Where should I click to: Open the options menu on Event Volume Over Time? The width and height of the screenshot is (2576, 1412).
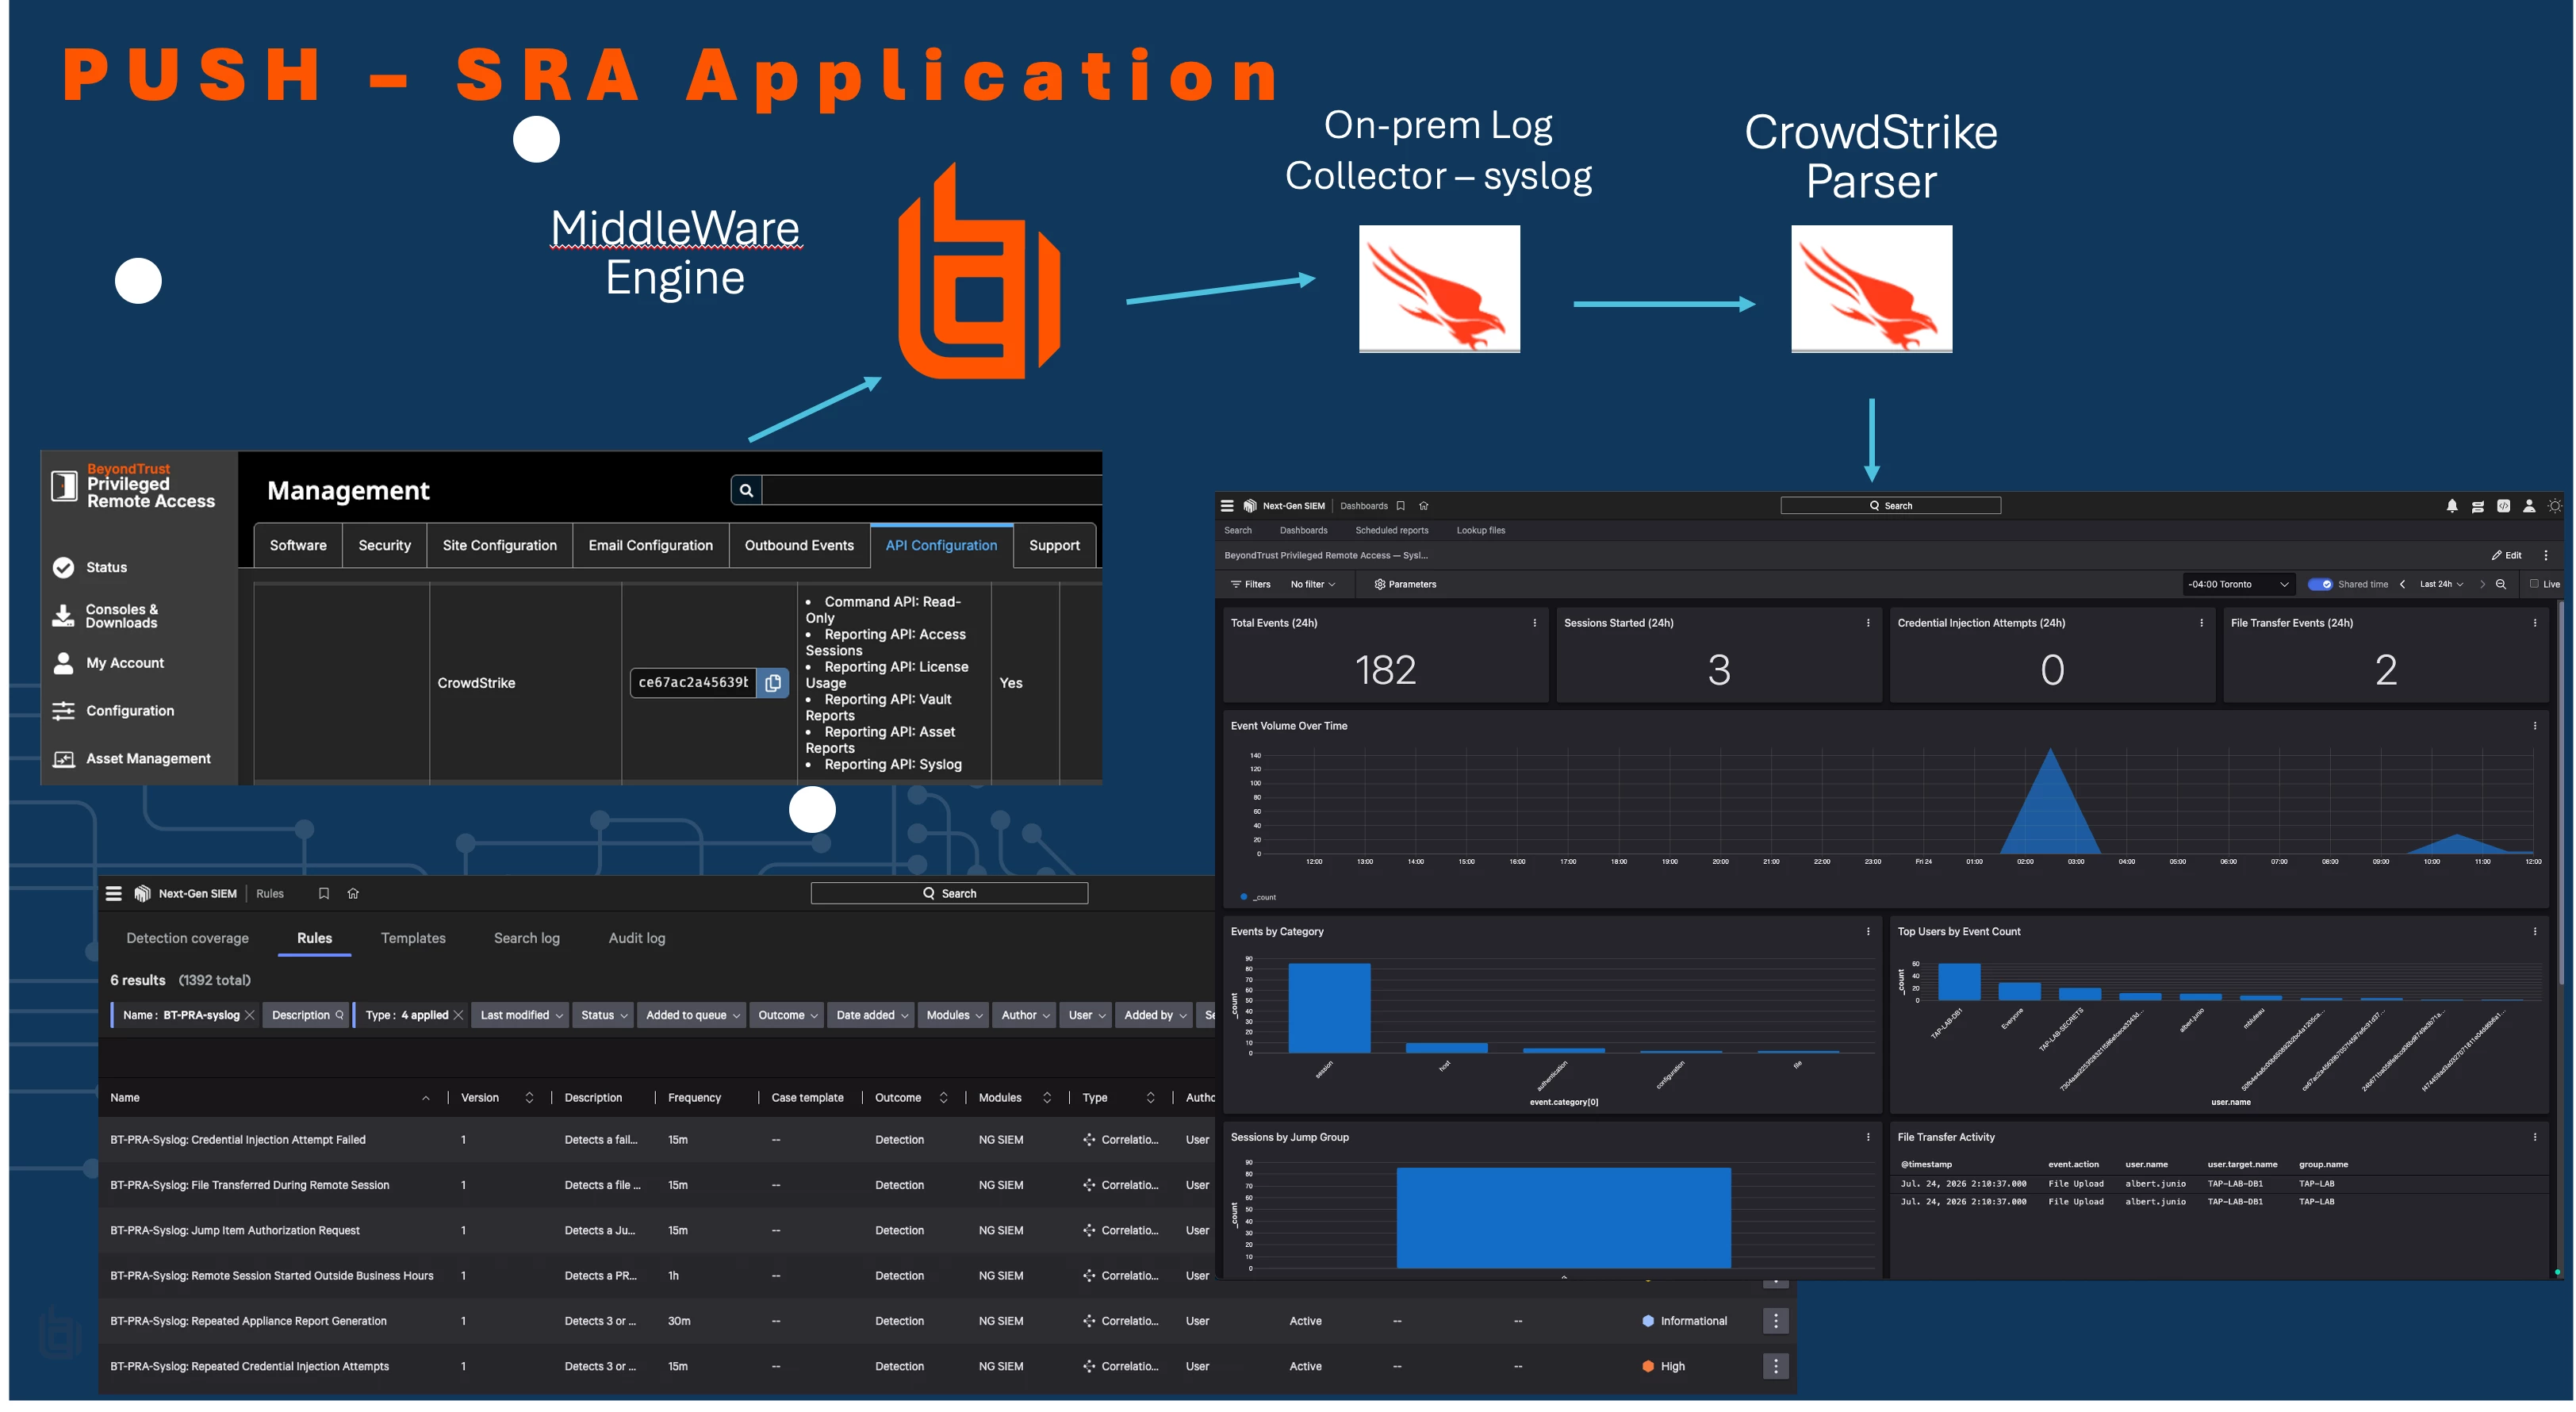pyautogui.click(x=2535, y=726)
